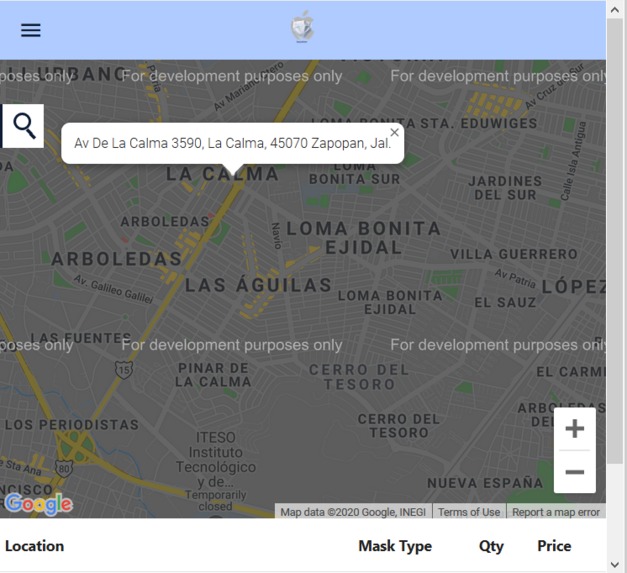
Task: Click the vertical scrollbar thumb
Action: [615, 241]
